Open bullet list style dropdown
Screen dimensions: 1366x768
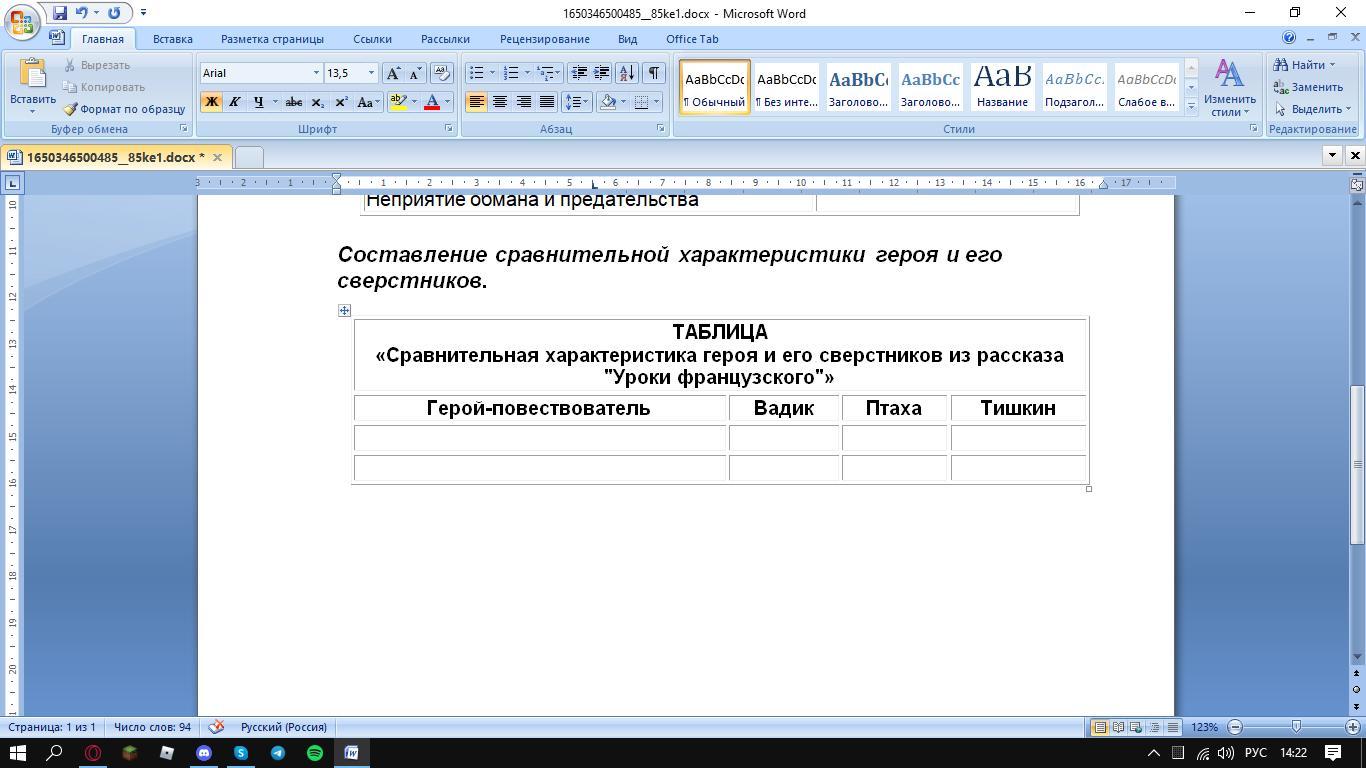[492, 73]
